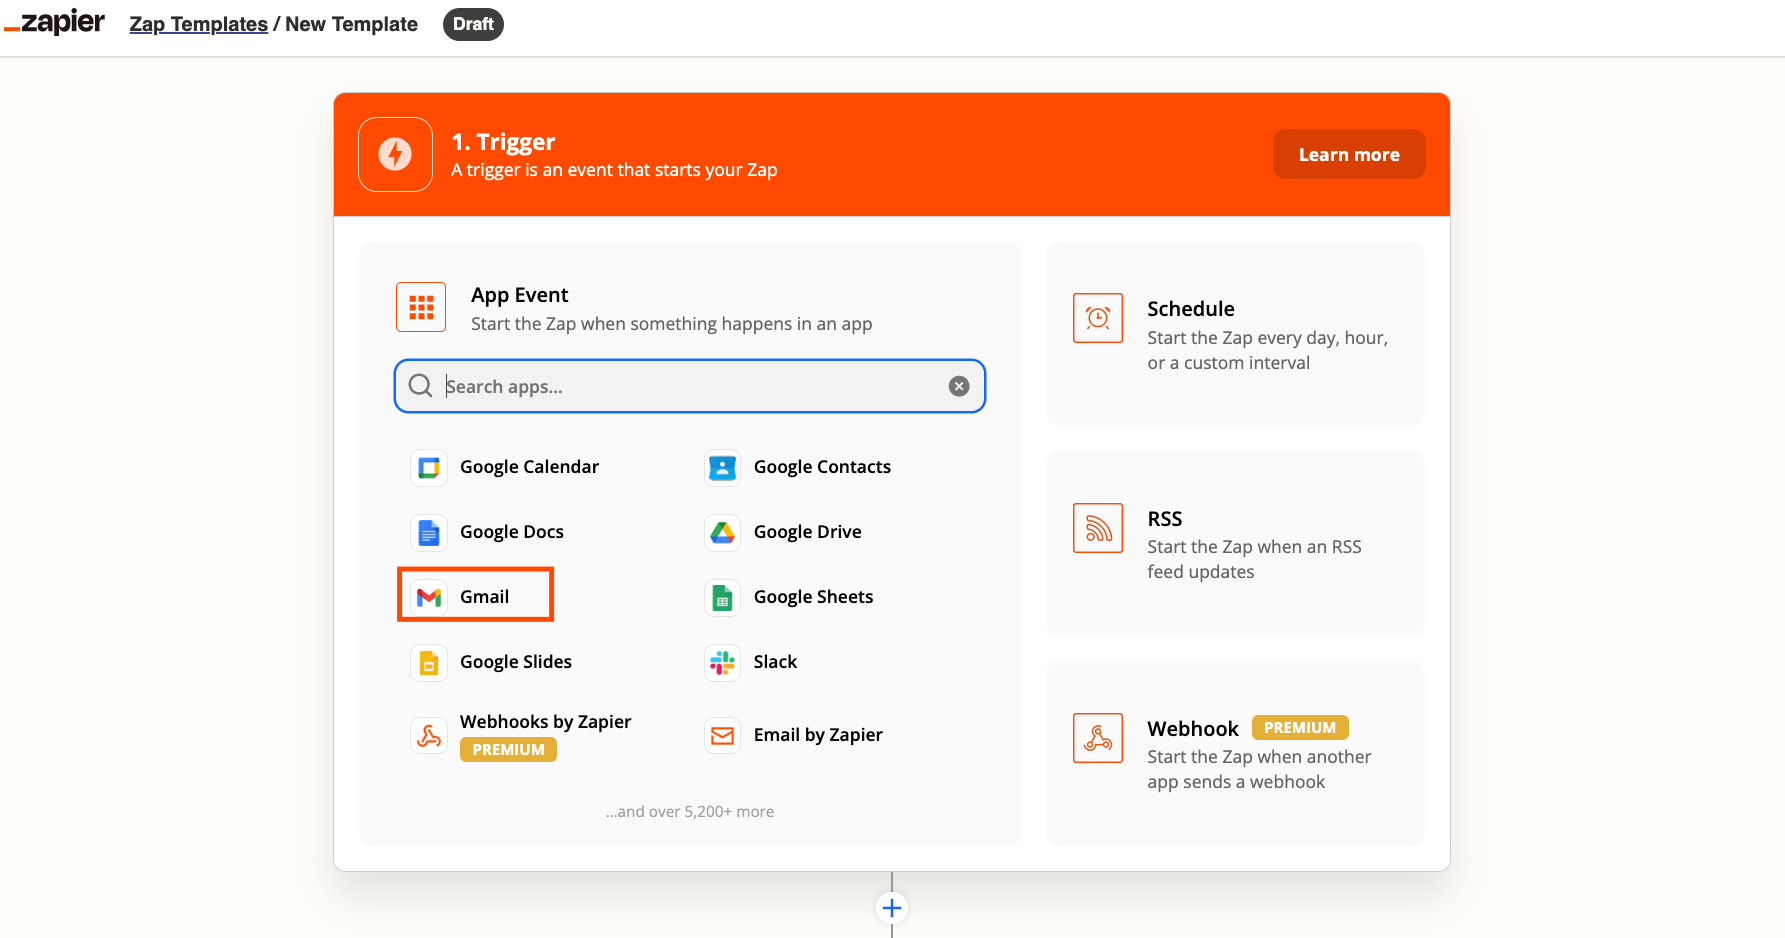Choose Google Docs app label
The width and height of the screenshot is (1785, 938).
512,532
